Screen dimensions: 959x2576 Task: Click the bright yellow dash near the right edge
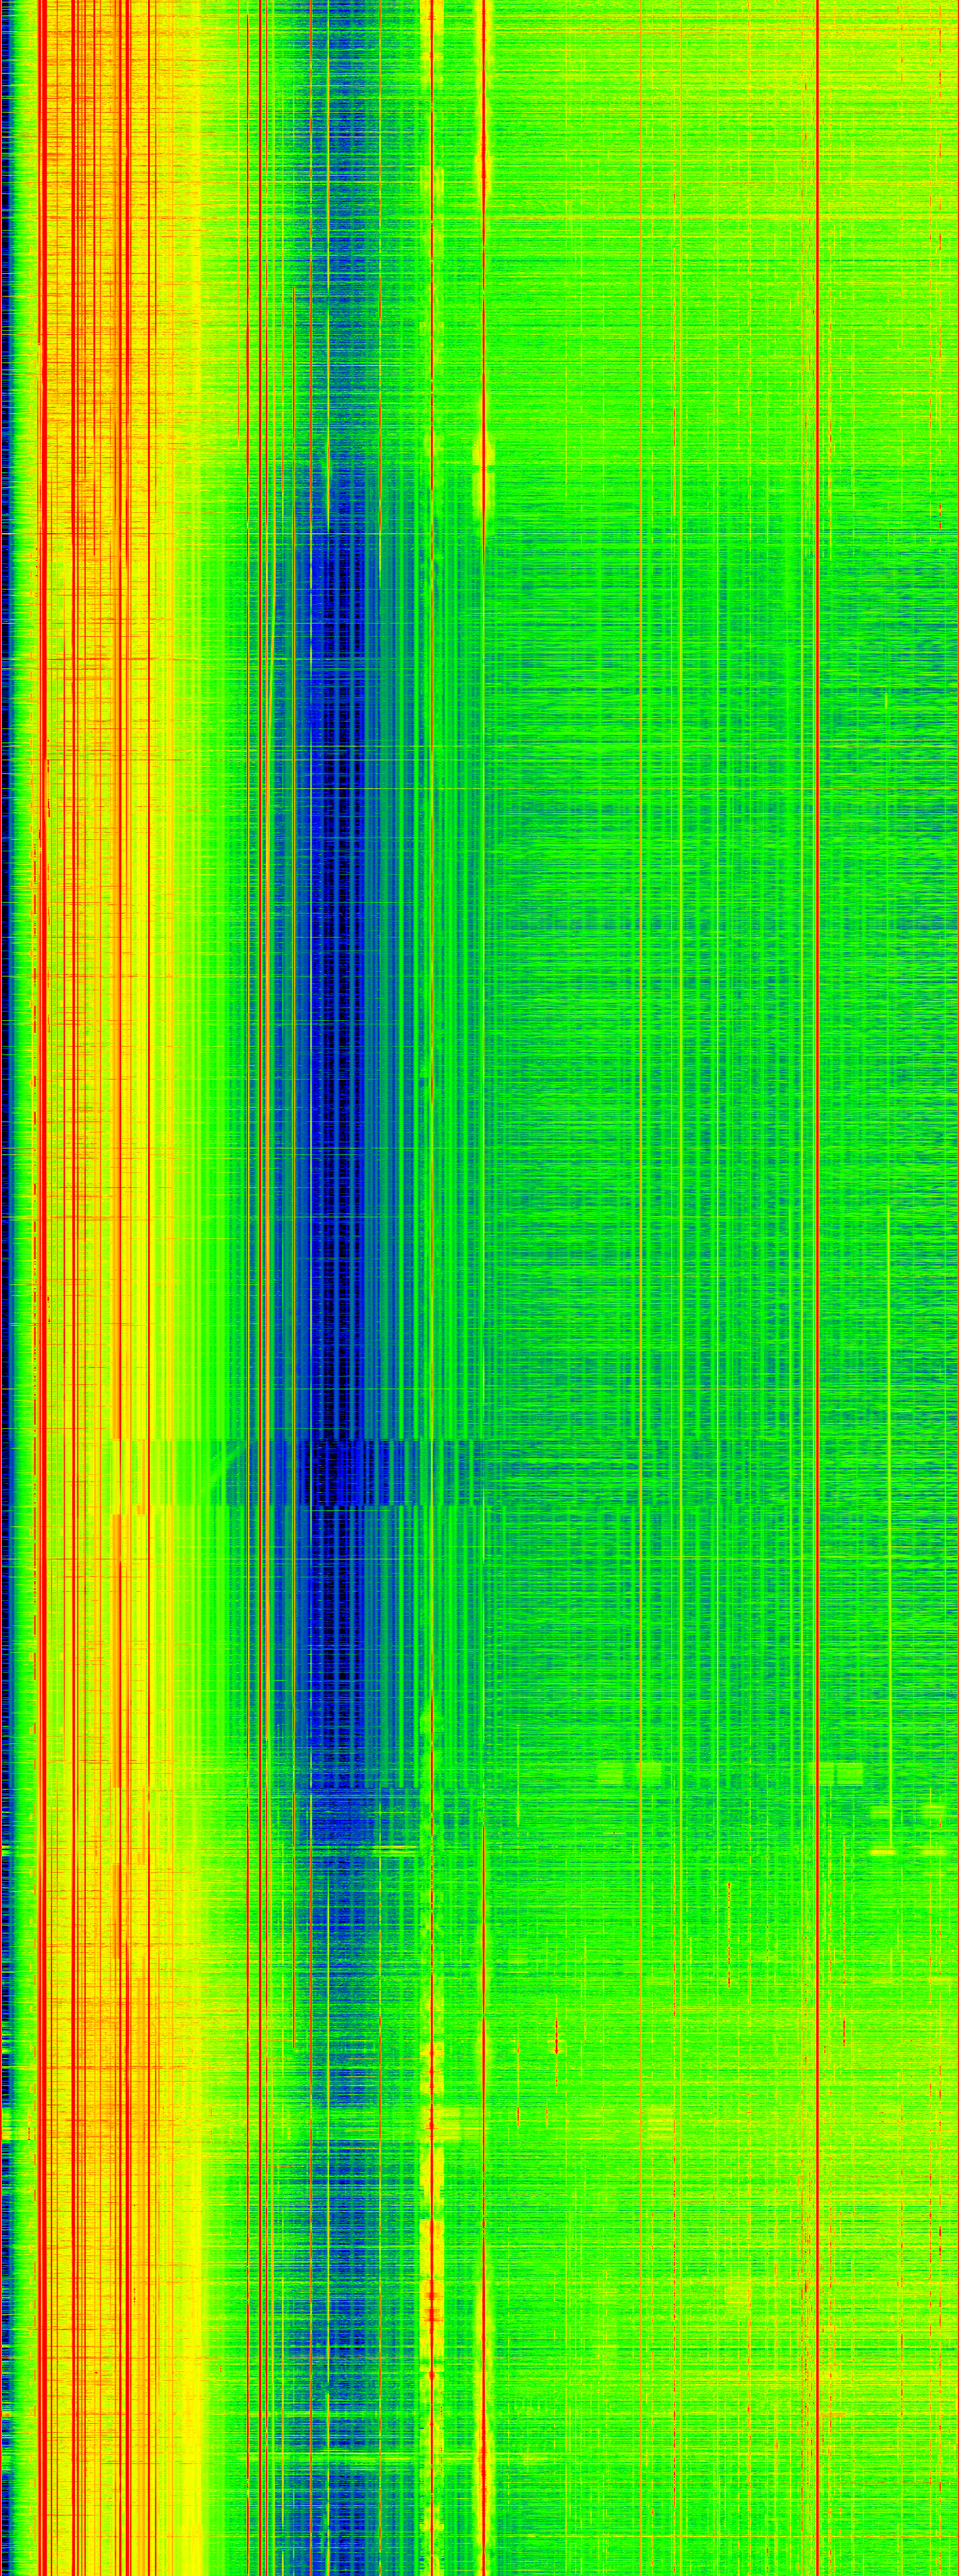[x=882, y=1852]
